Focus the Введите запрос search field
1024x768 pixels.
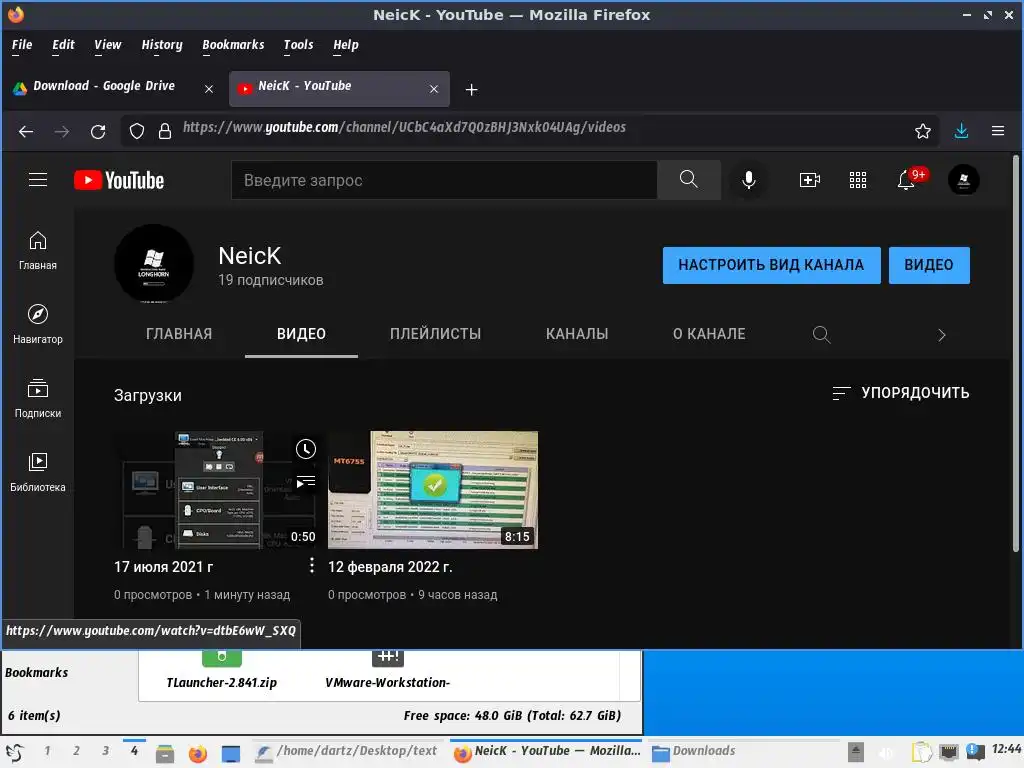[x=444, y=180]
